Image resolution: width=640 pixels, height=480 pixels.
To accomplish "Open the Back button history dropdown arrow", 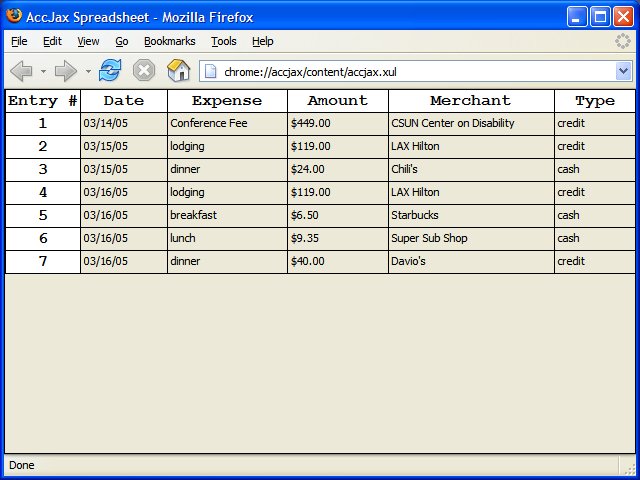I will (x=43, y=72).
